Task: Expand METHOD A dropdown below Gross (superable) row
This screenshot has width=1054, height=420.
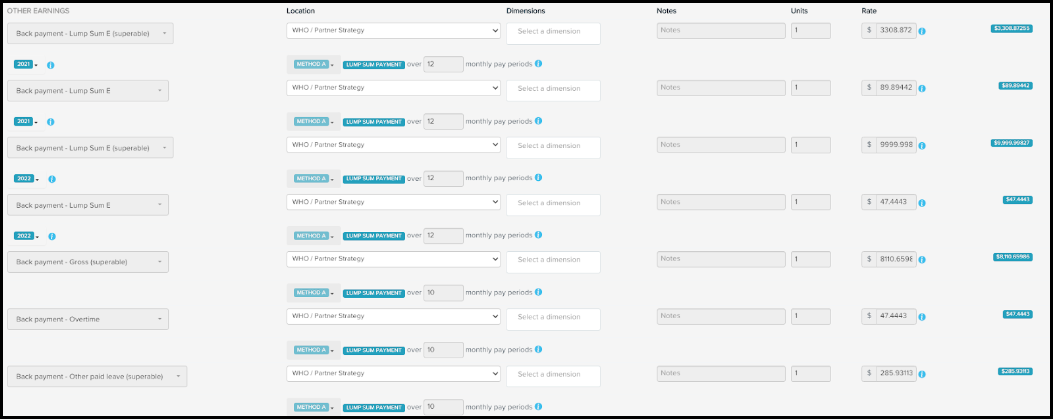Action: point(312,293)
